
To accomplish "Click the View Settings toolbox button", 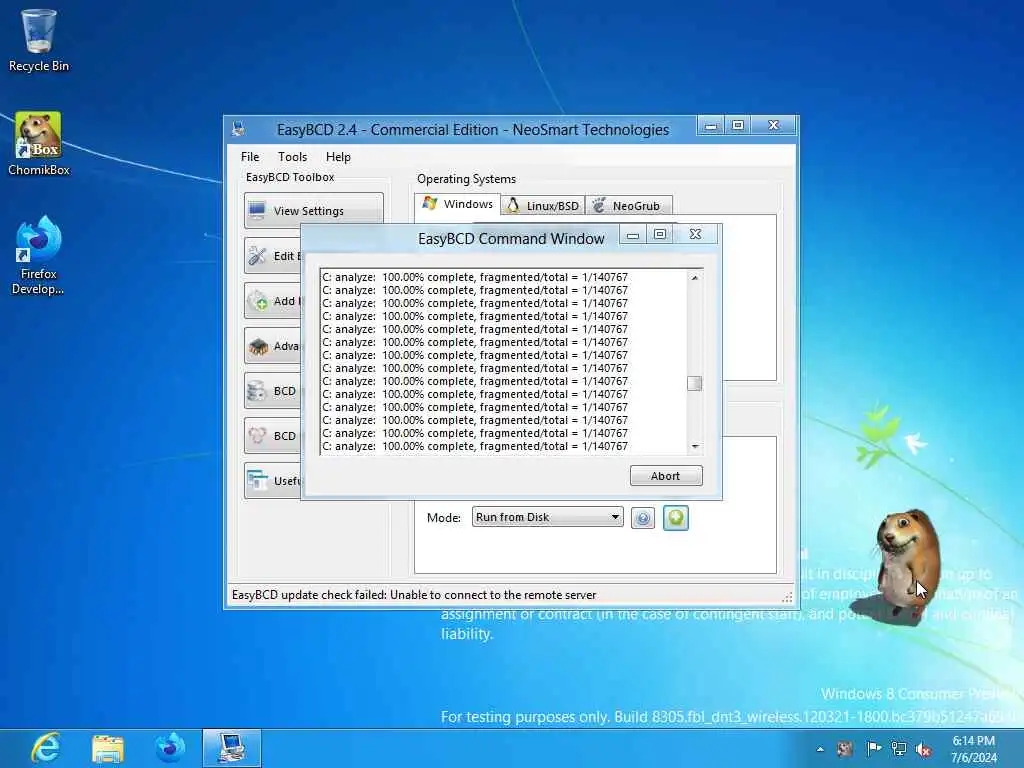I will coord(313,210).
